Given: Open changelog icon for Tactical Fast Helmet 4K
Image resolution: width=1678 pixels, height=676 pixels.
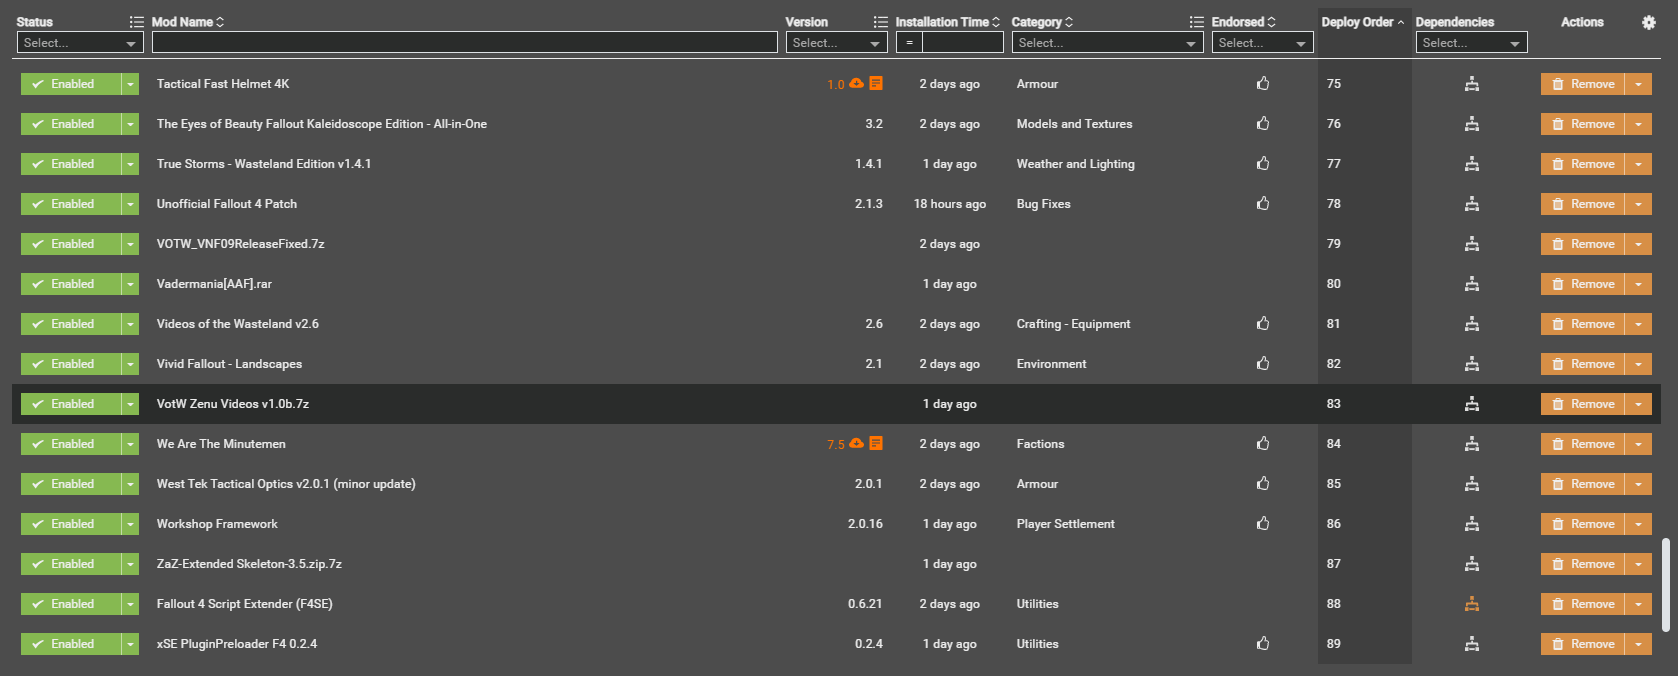Looking at the screenshot, I should pyautogui.click(x=876, y=84).
